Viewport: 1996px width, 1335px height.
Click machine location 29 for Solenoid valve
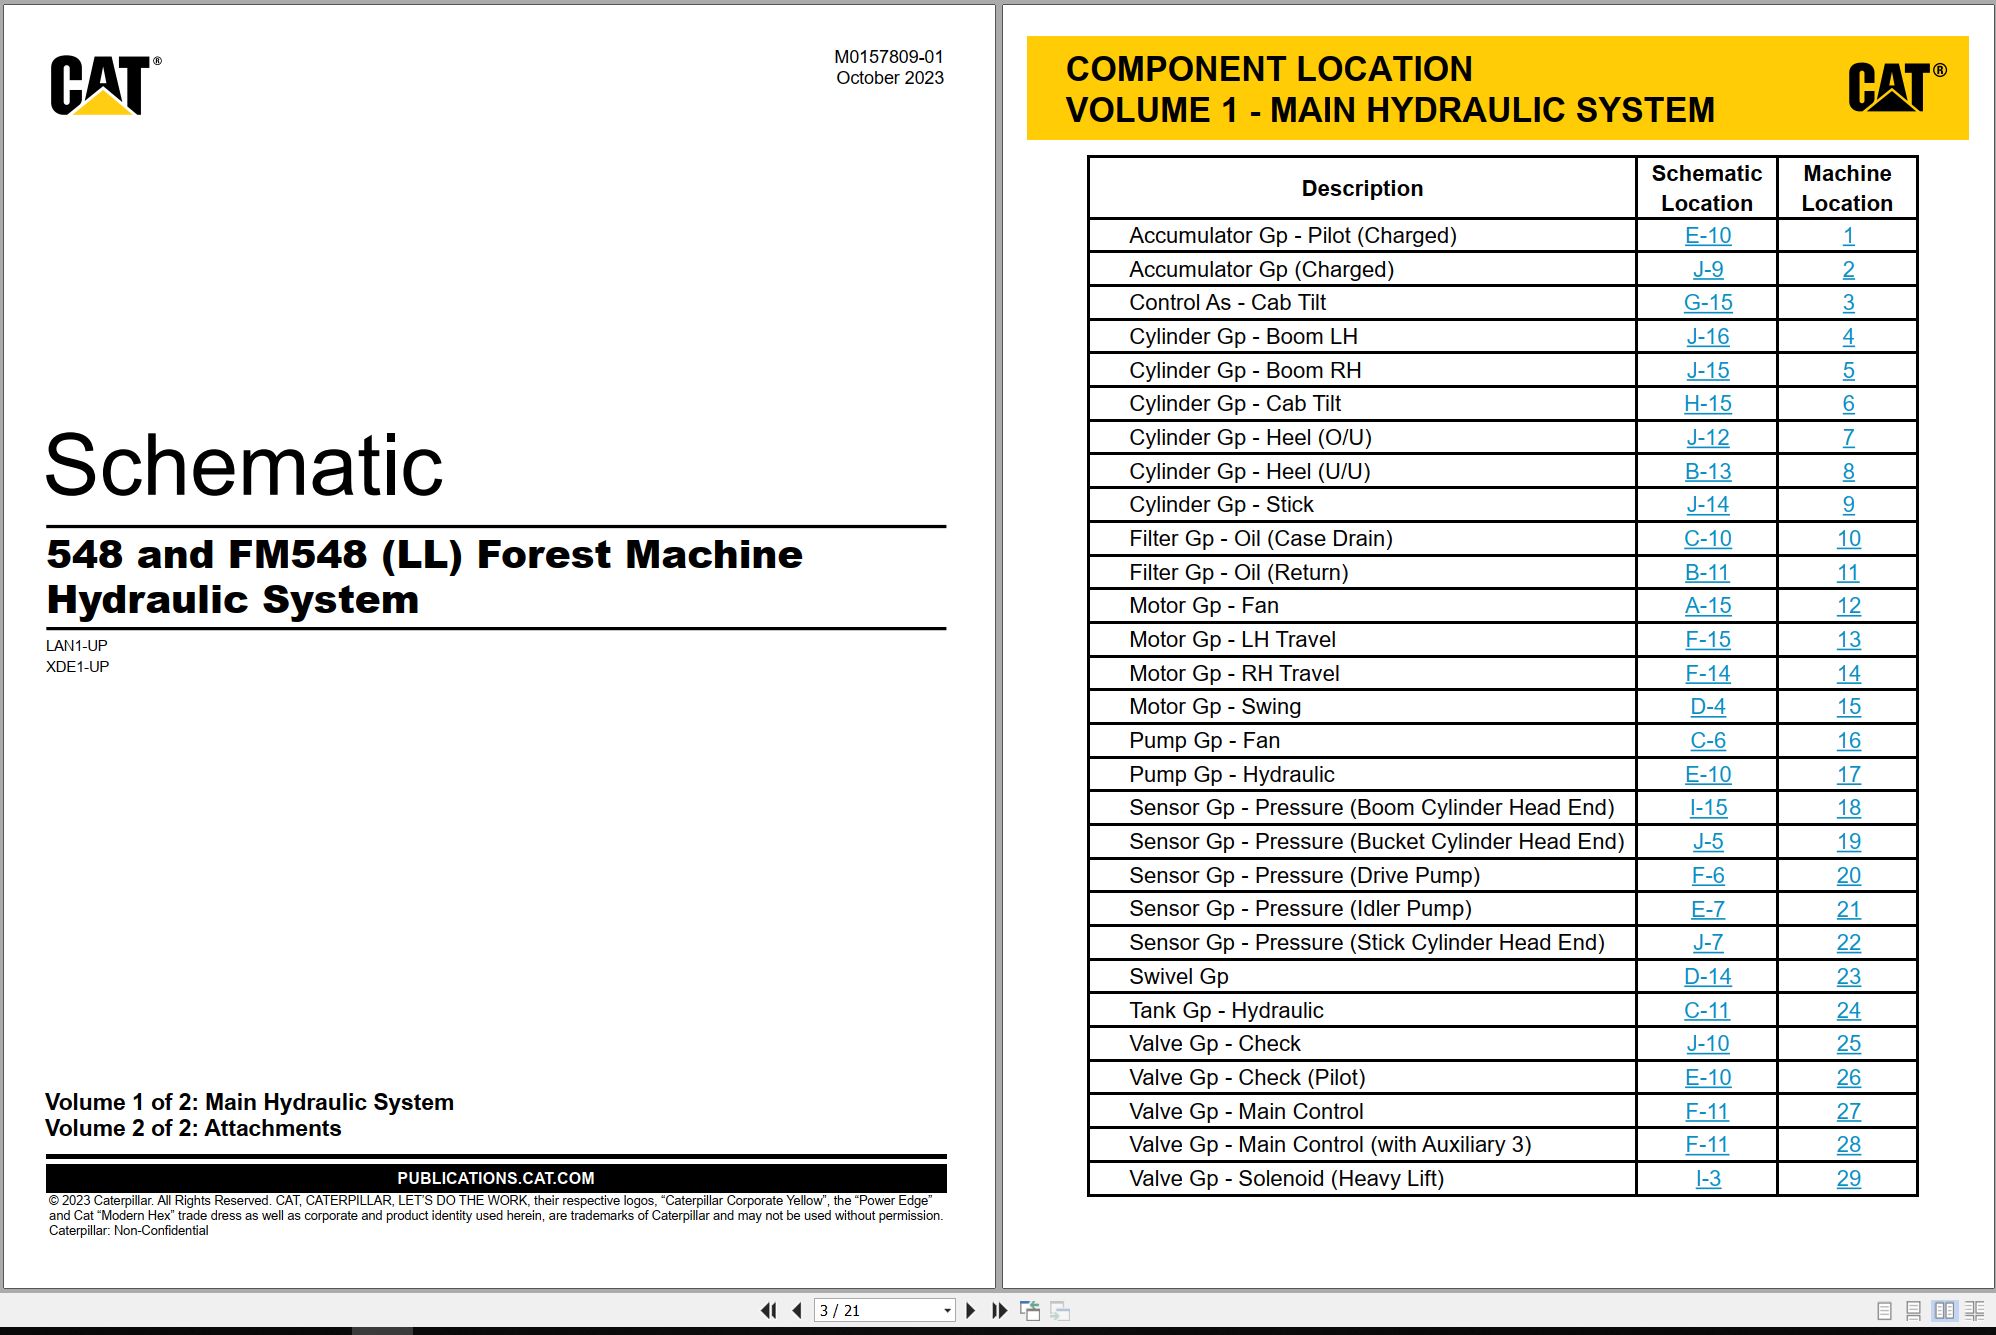coord(1848,1179)
